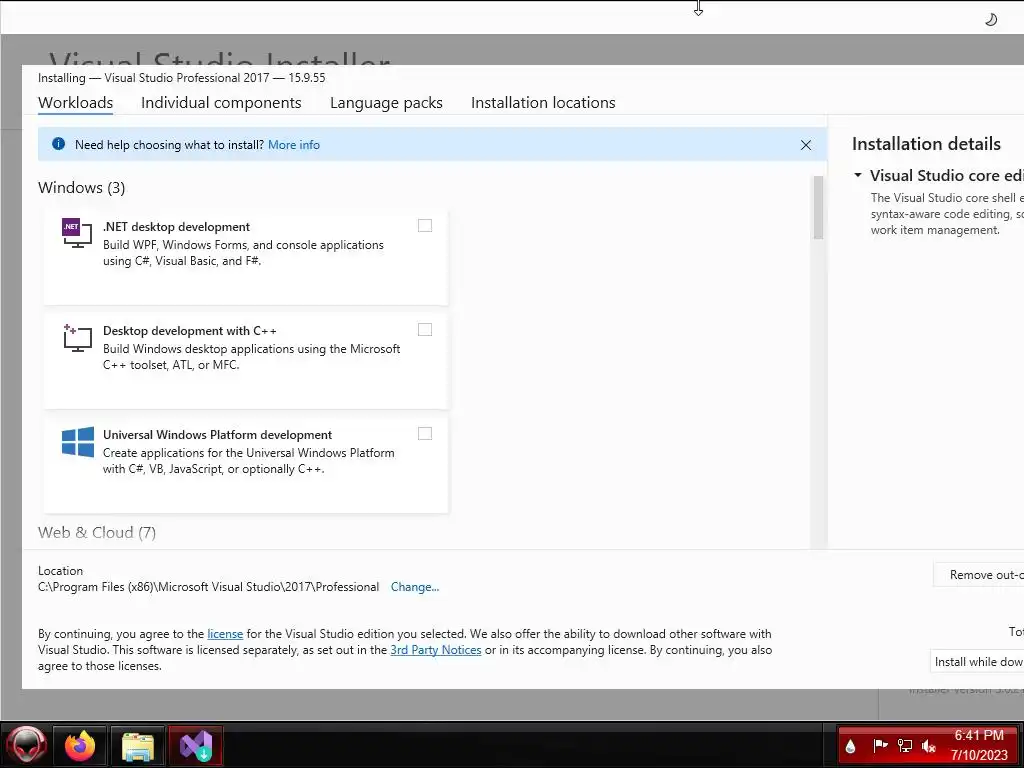
Task: Click the .NET desktop development icon
Action: [77, 233]
